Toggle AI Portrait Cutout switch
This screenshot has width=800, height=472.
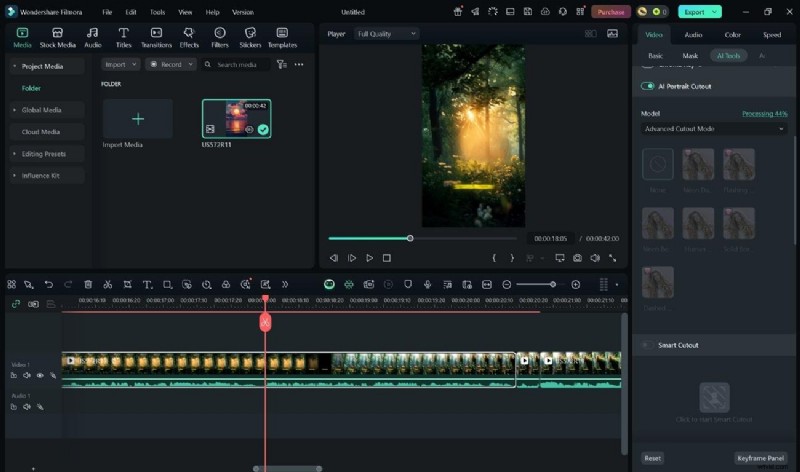[x=647, y=86]
